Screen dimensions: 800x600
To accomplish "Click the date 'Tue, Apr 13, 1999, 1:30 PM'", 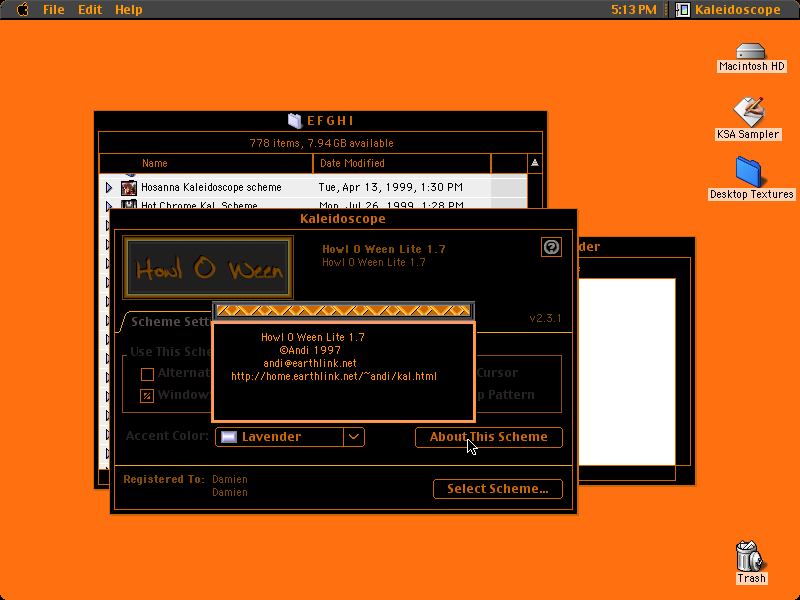I will (391, 187).
